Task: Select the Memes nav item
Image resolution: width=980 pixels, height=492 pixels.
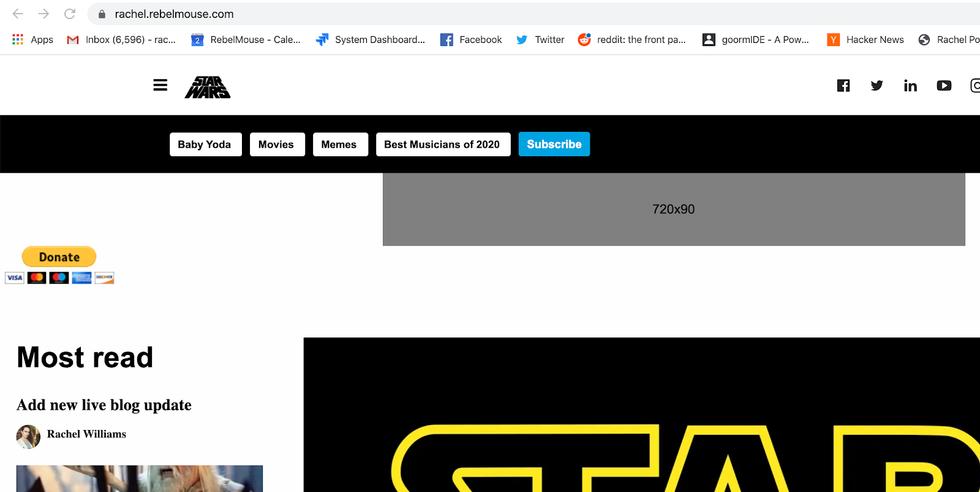Action: click(339, 144)
